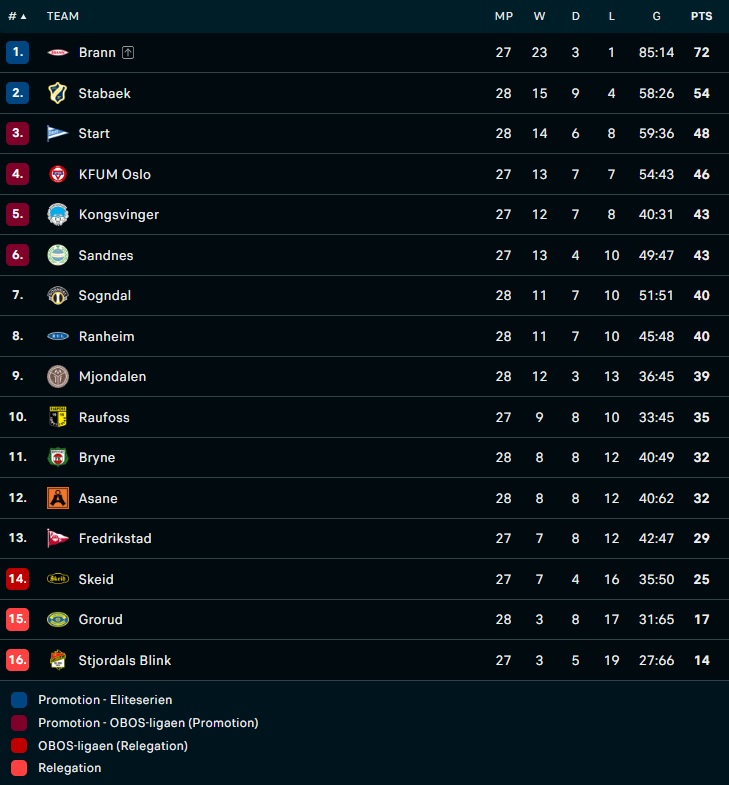Image resolution: width=729 pixels, height=785 pixels.
Task: Click the red Relegation legend swatch
Action: [19, 768]
